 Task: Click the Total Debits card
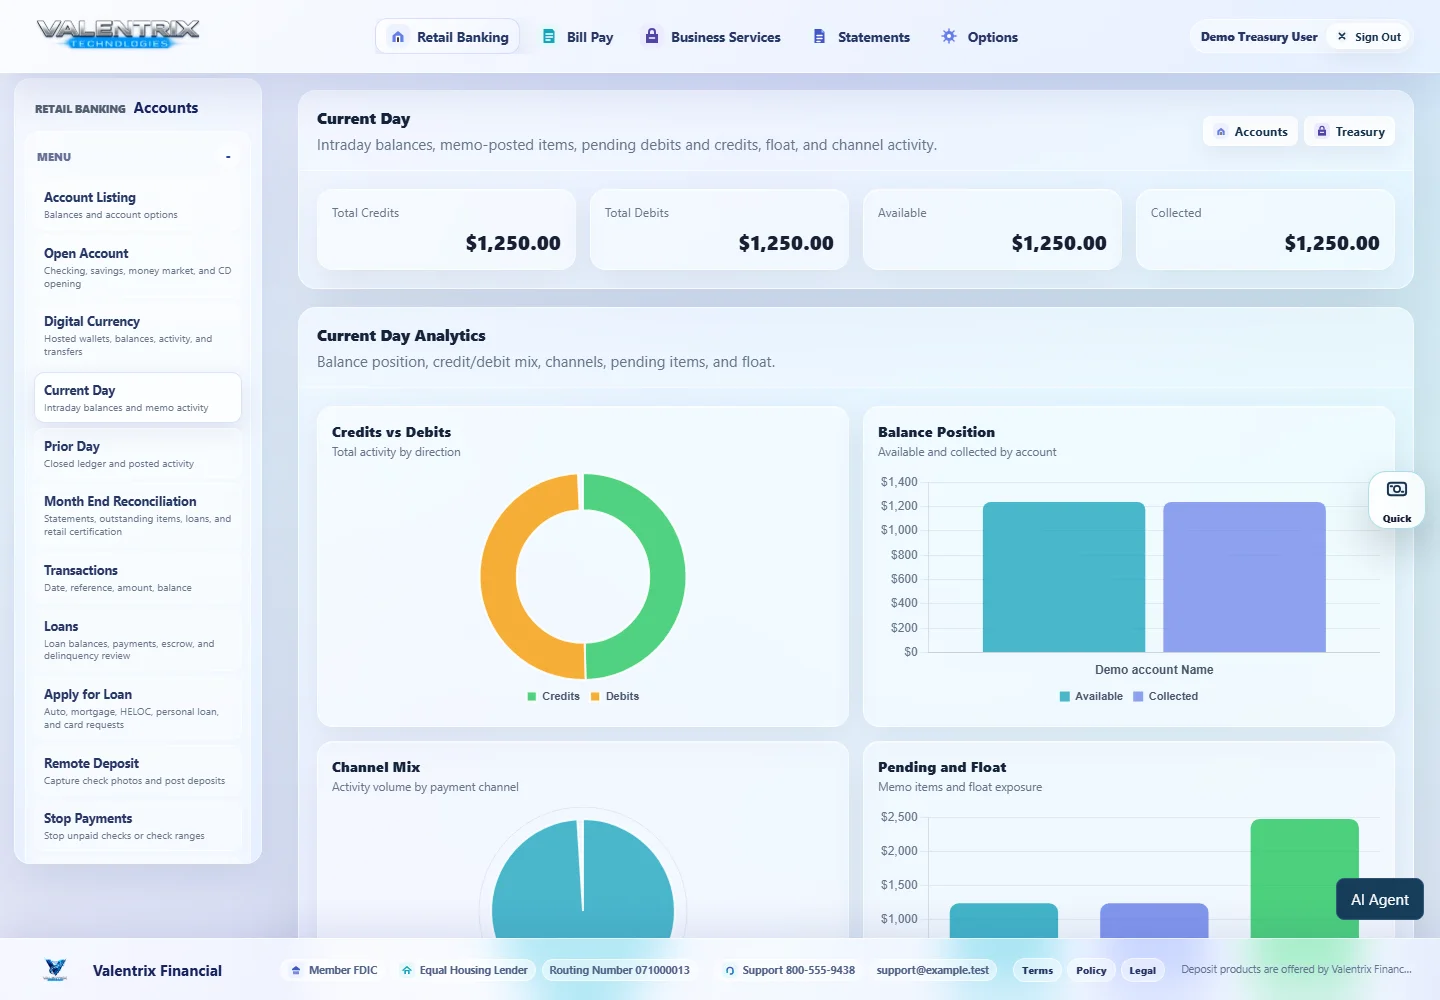719,229
